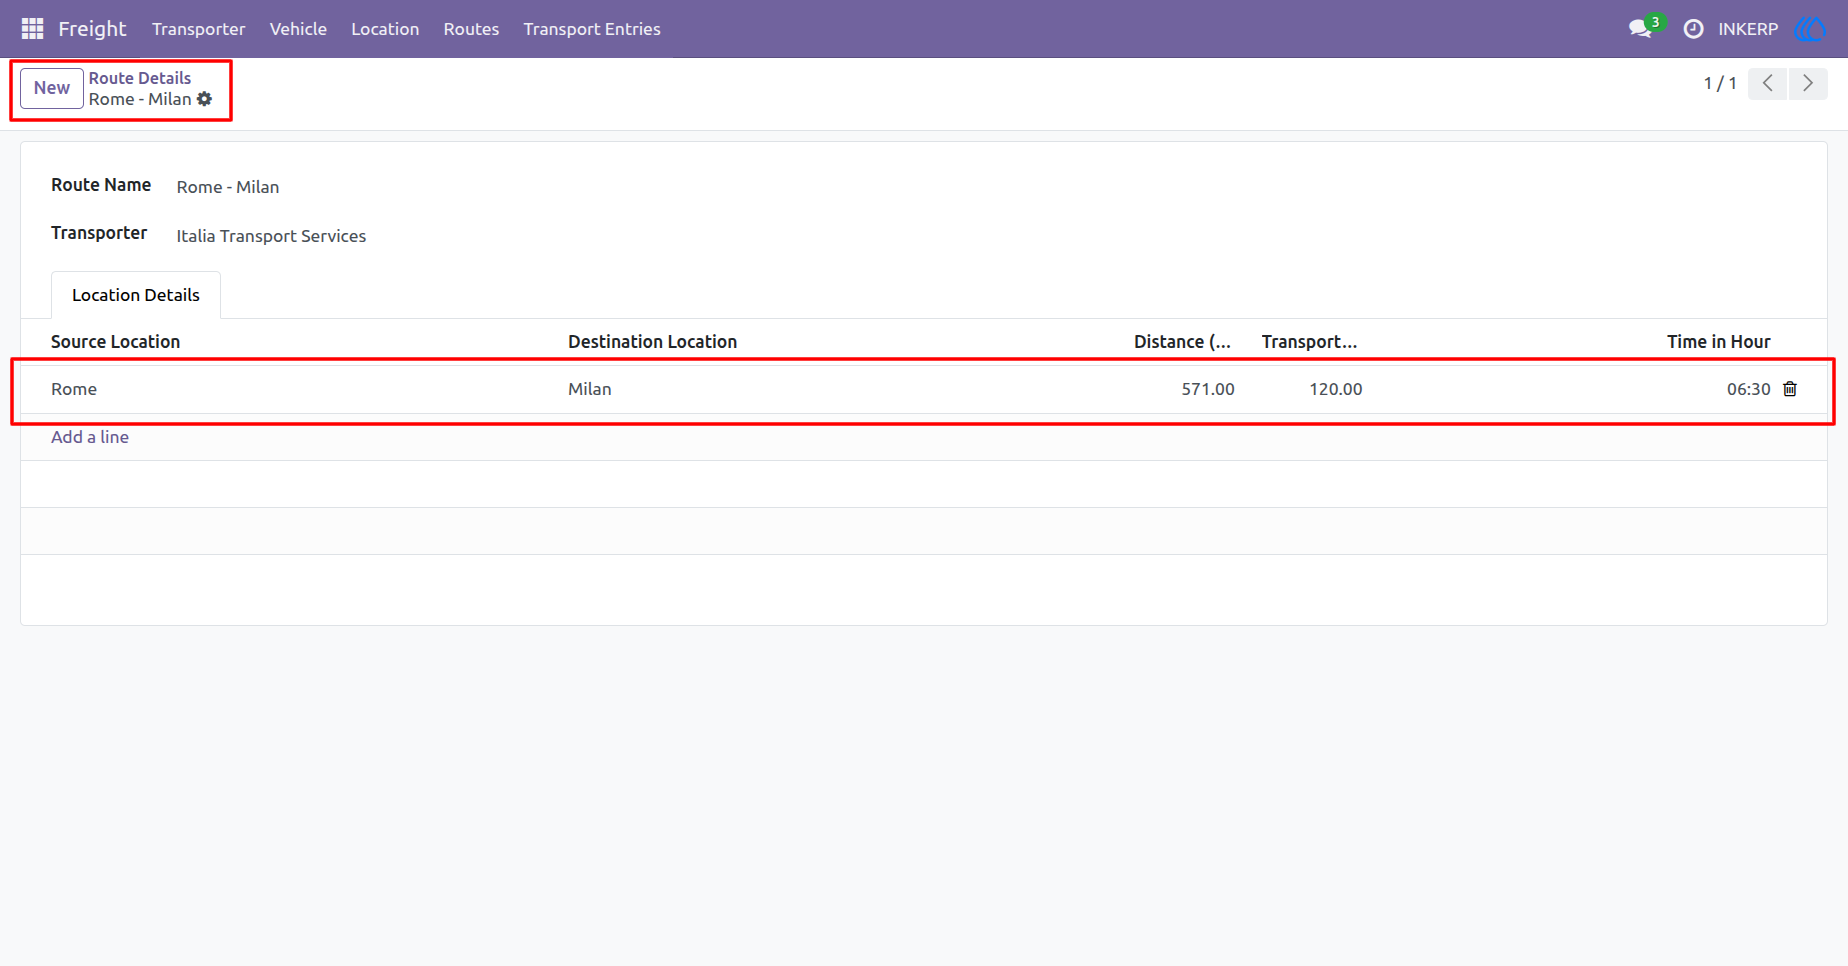Click the 571.00 distance value
Image resolution: width=1848 pixels, height=966 pixels.
(x=1208, y=389)
